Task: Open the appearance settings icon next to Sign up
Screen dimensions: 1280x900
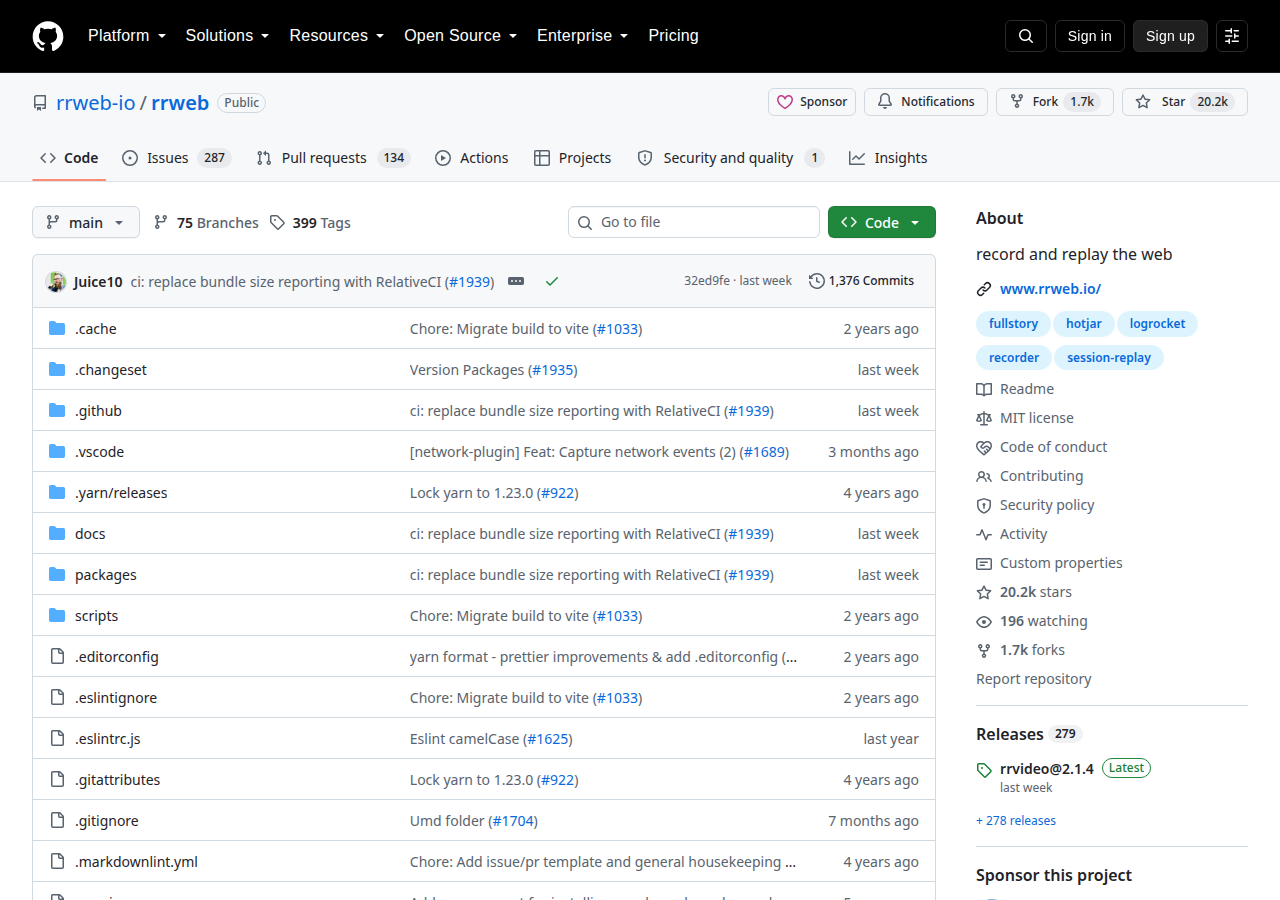Action: [1232, 36]
